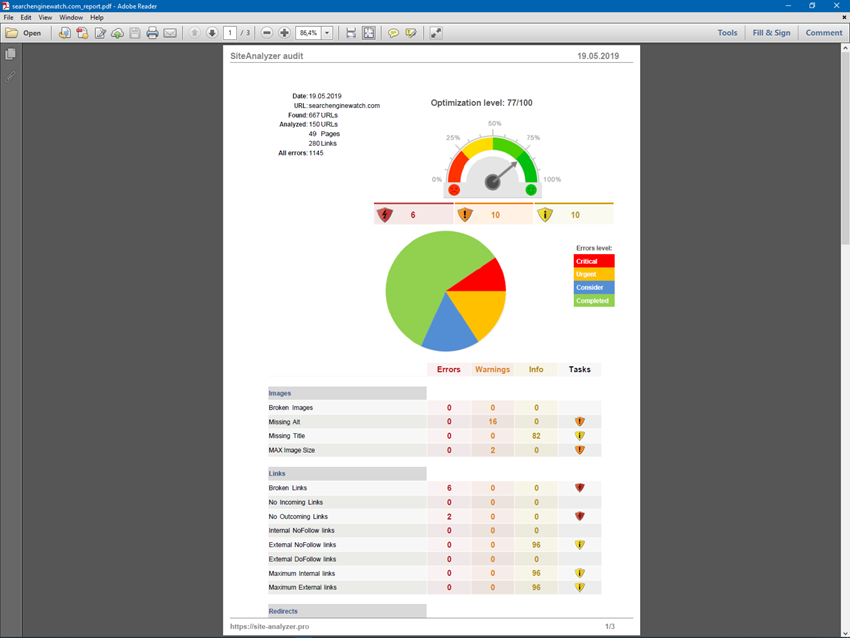850x638 pixels.
Task: Click the 86,4% zoom value field
Action: point(308,33)
